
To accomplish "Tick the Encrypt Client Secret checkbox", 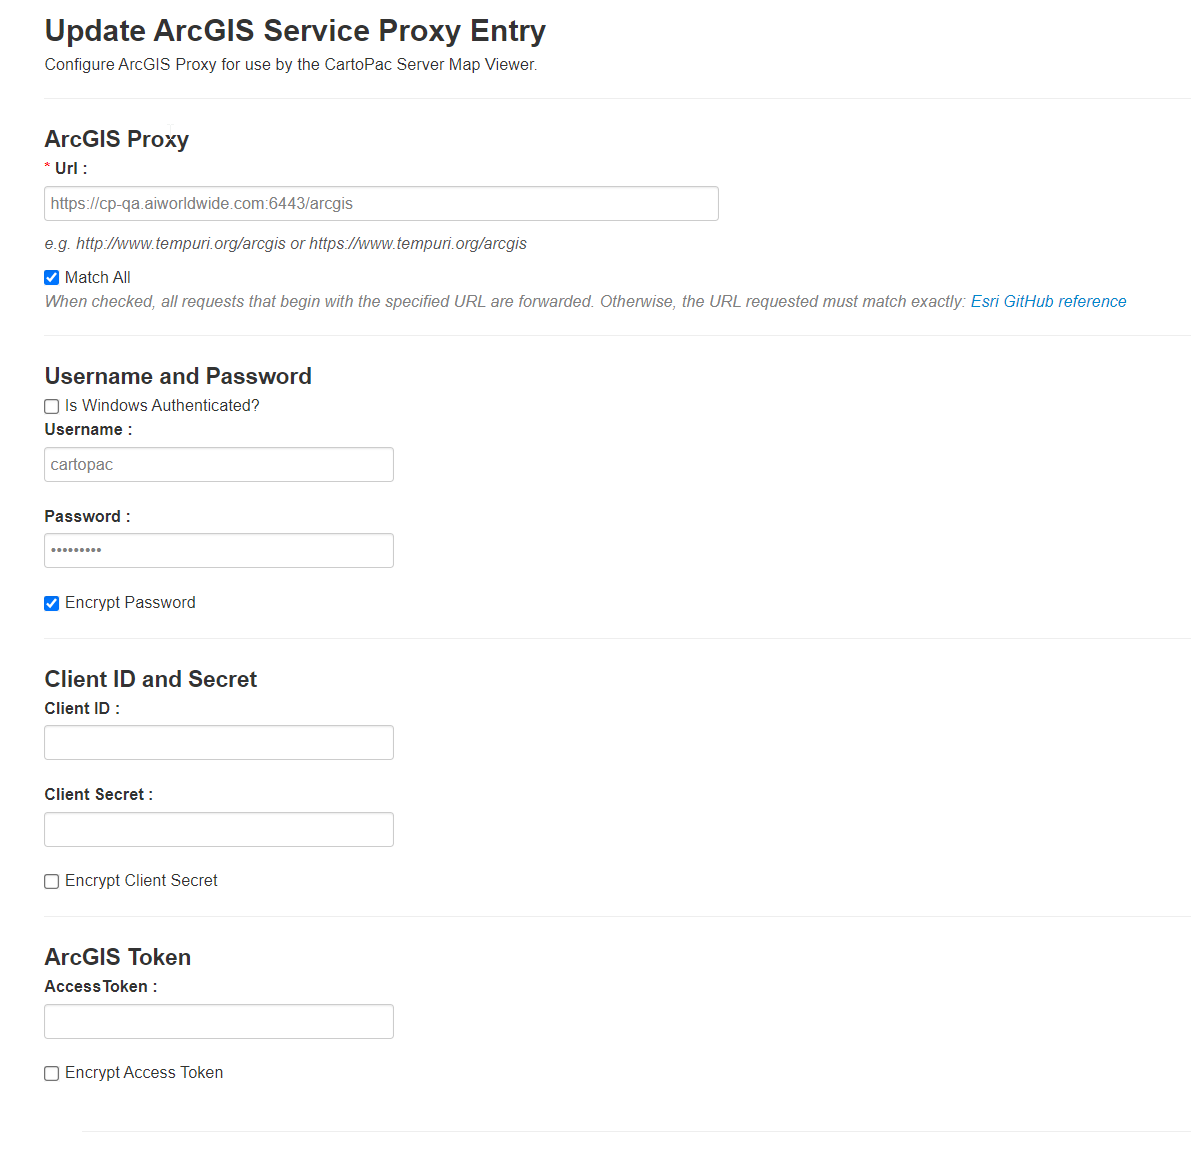I will point(52,881).
